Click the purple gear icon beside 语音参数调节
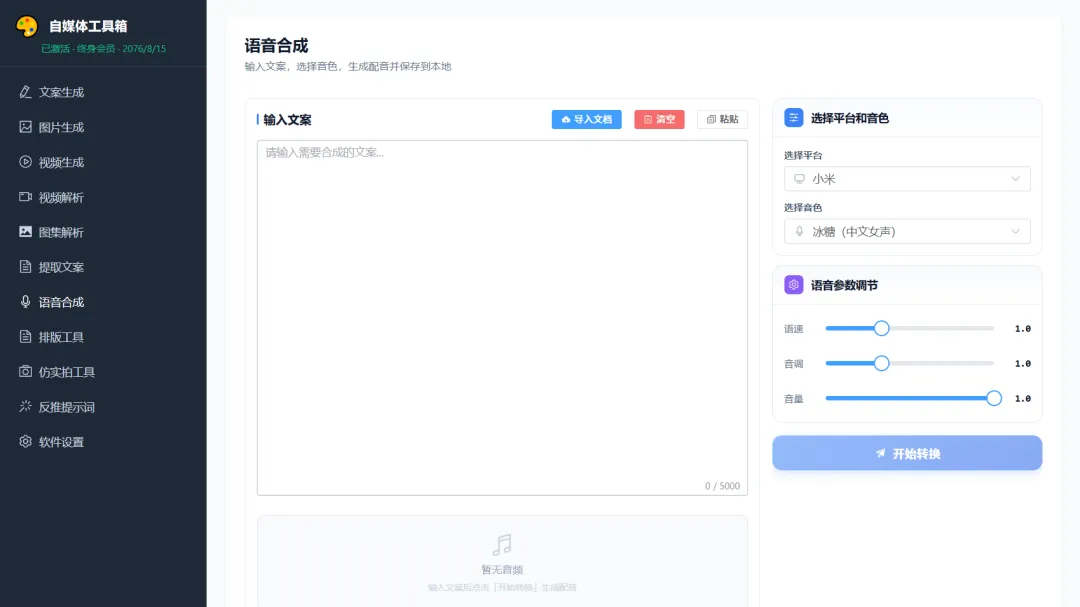The width and height of the screenshot is (1080, 607). [793, 285]
